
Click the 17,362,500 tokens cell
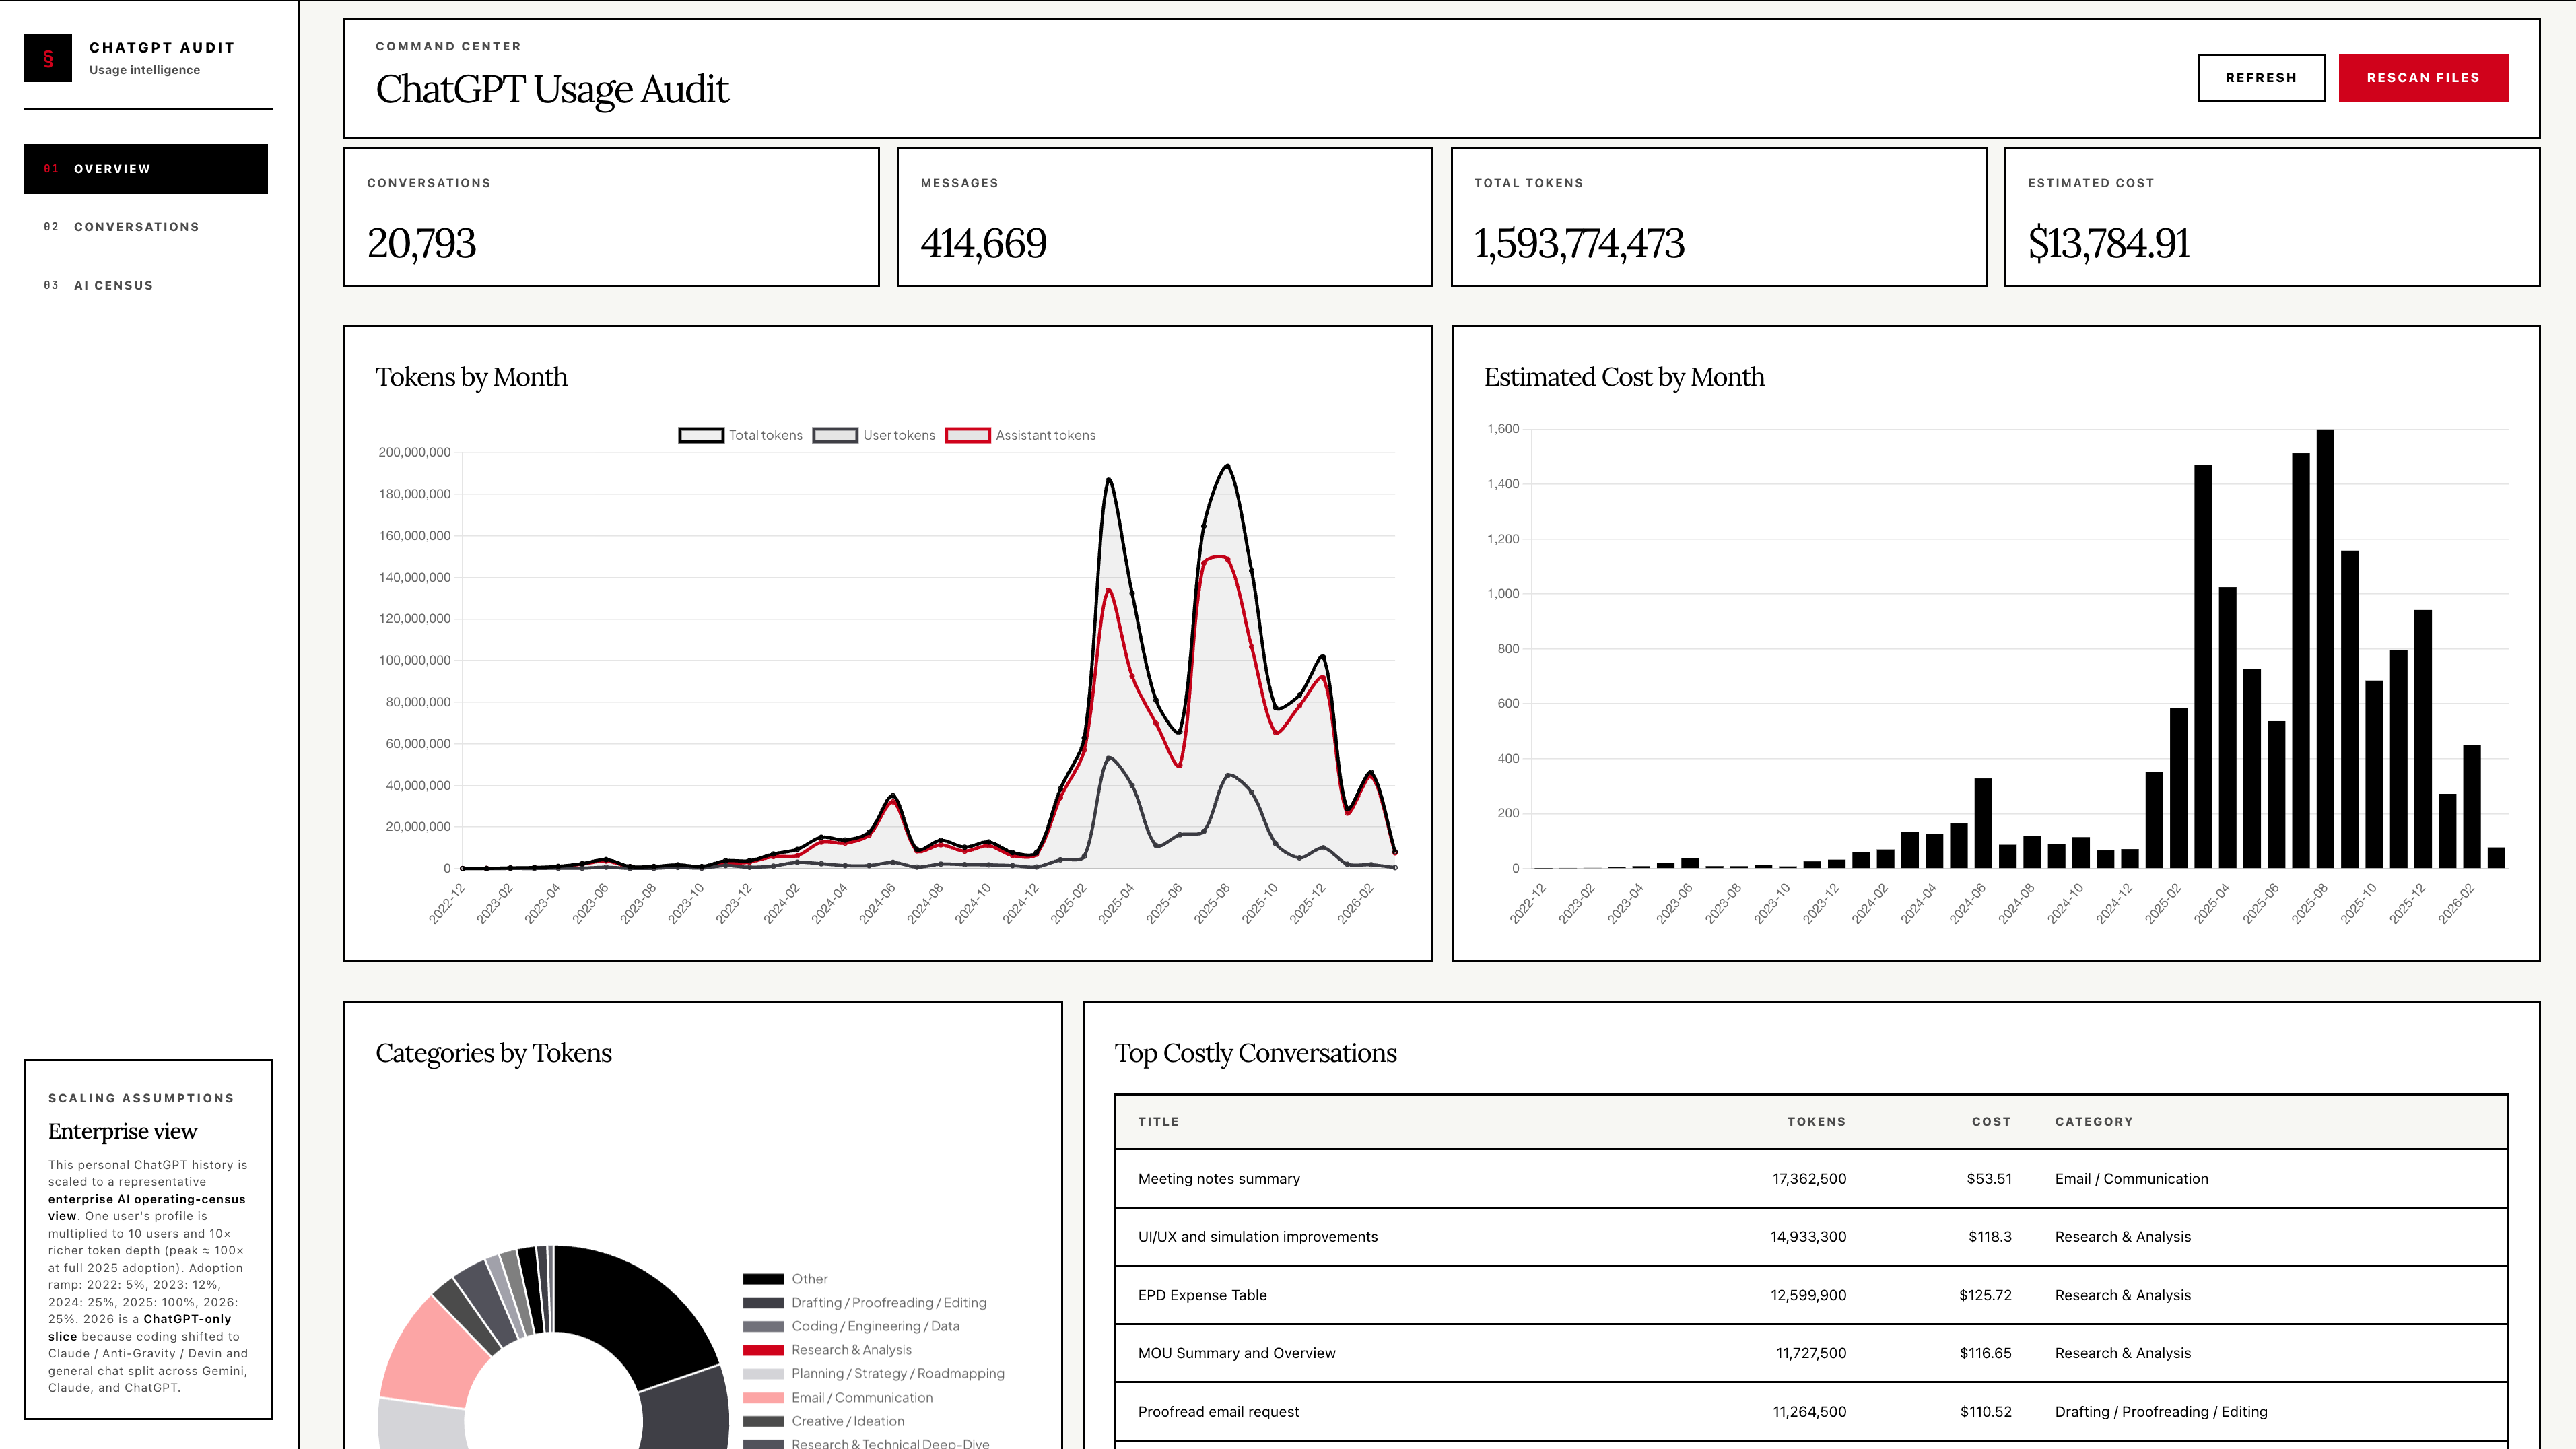click(1809, 1179)
